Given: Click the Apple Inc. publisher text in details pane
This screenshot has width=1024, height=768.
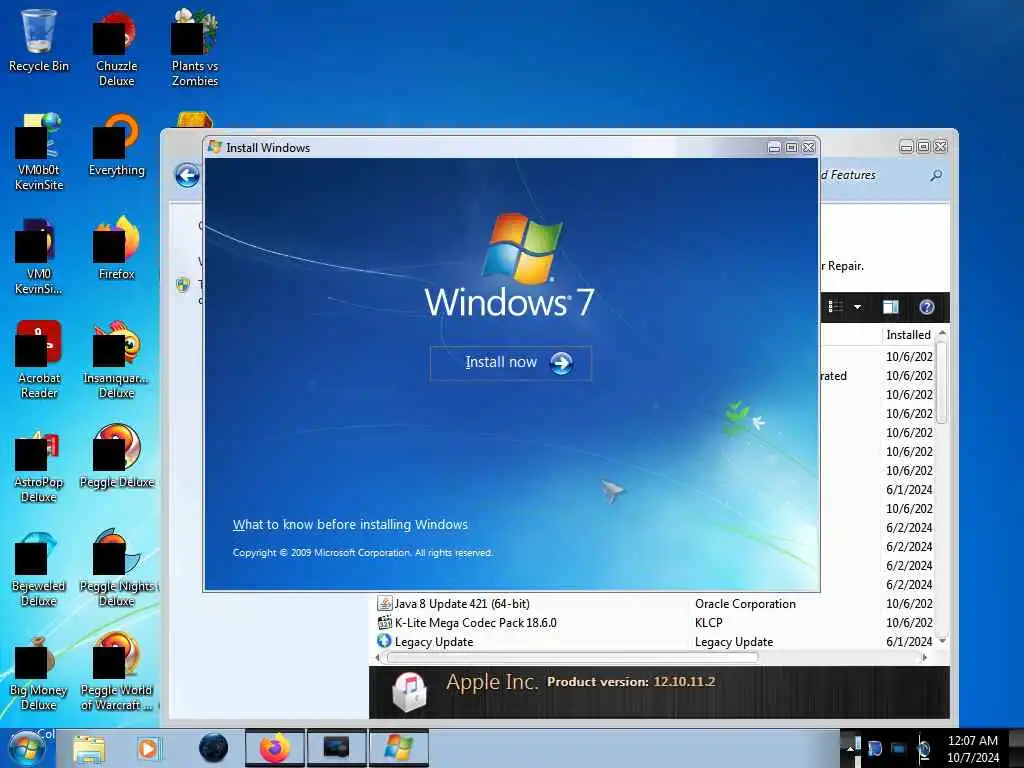Looking at the screenshot, I should (492, 682).
